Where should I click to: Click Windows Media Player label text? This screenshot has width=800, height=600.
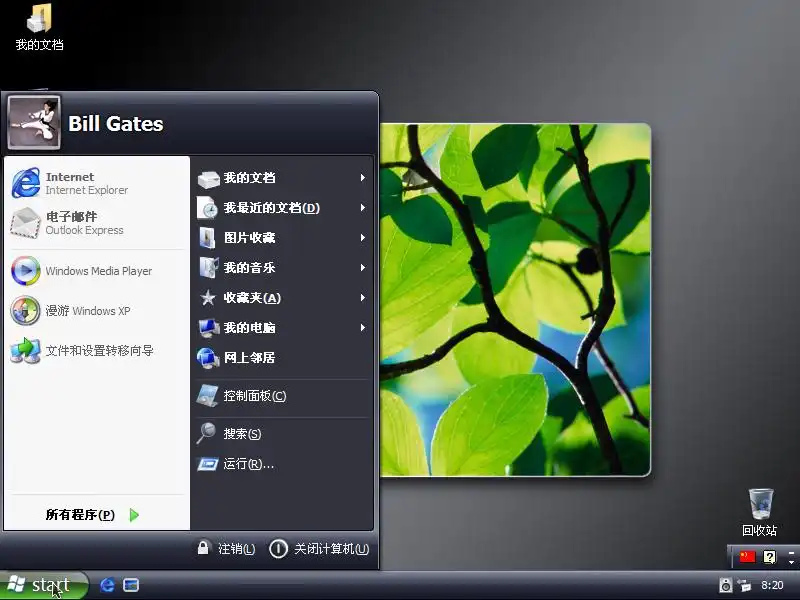99,271
